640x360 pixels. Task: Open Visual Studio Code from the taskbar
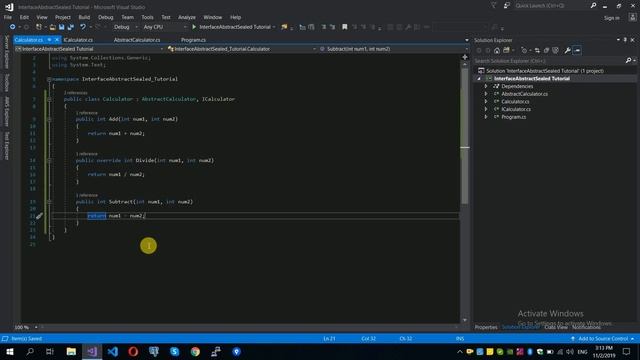point(113,351)
